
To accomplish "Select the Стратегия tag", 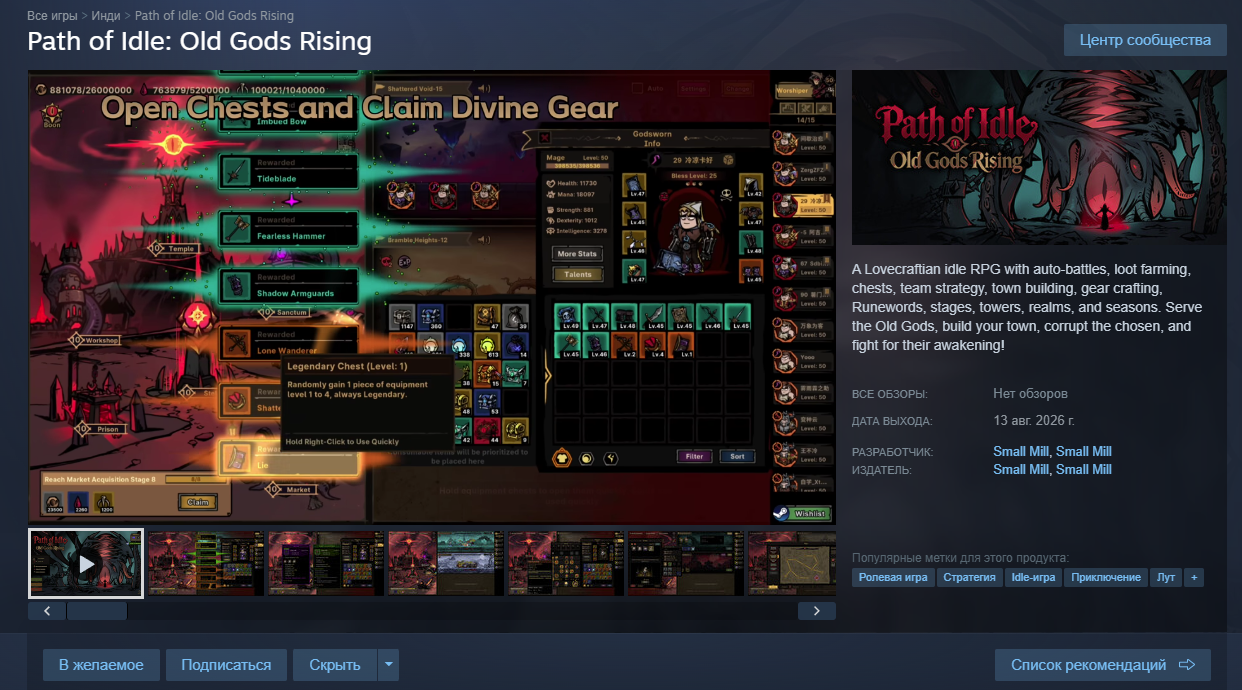I will pyautogui.click(x=969, y=577).
